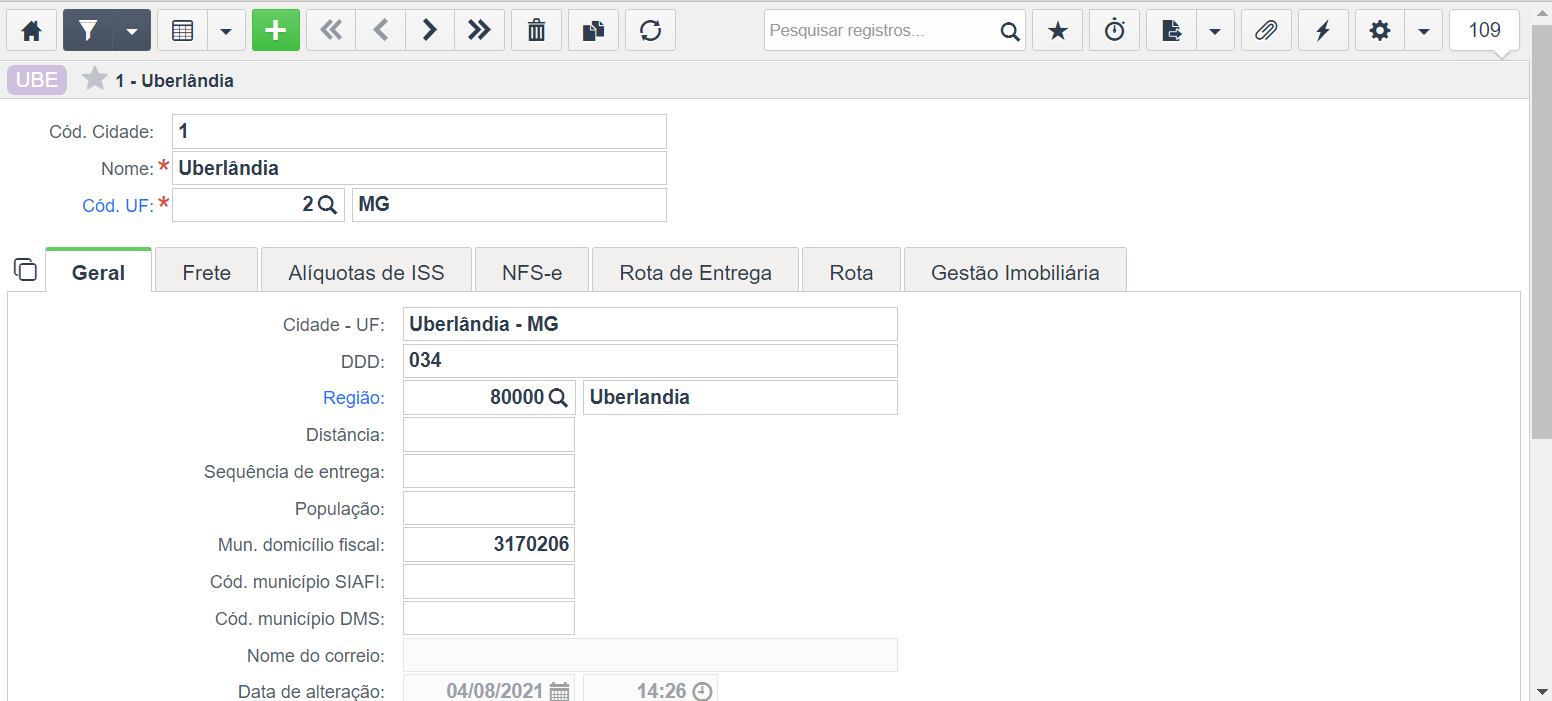Open the stopwatch timer tool
Image resolution: width=1552 pixels, height=701 pixels.
click(x=1115, y=31)
